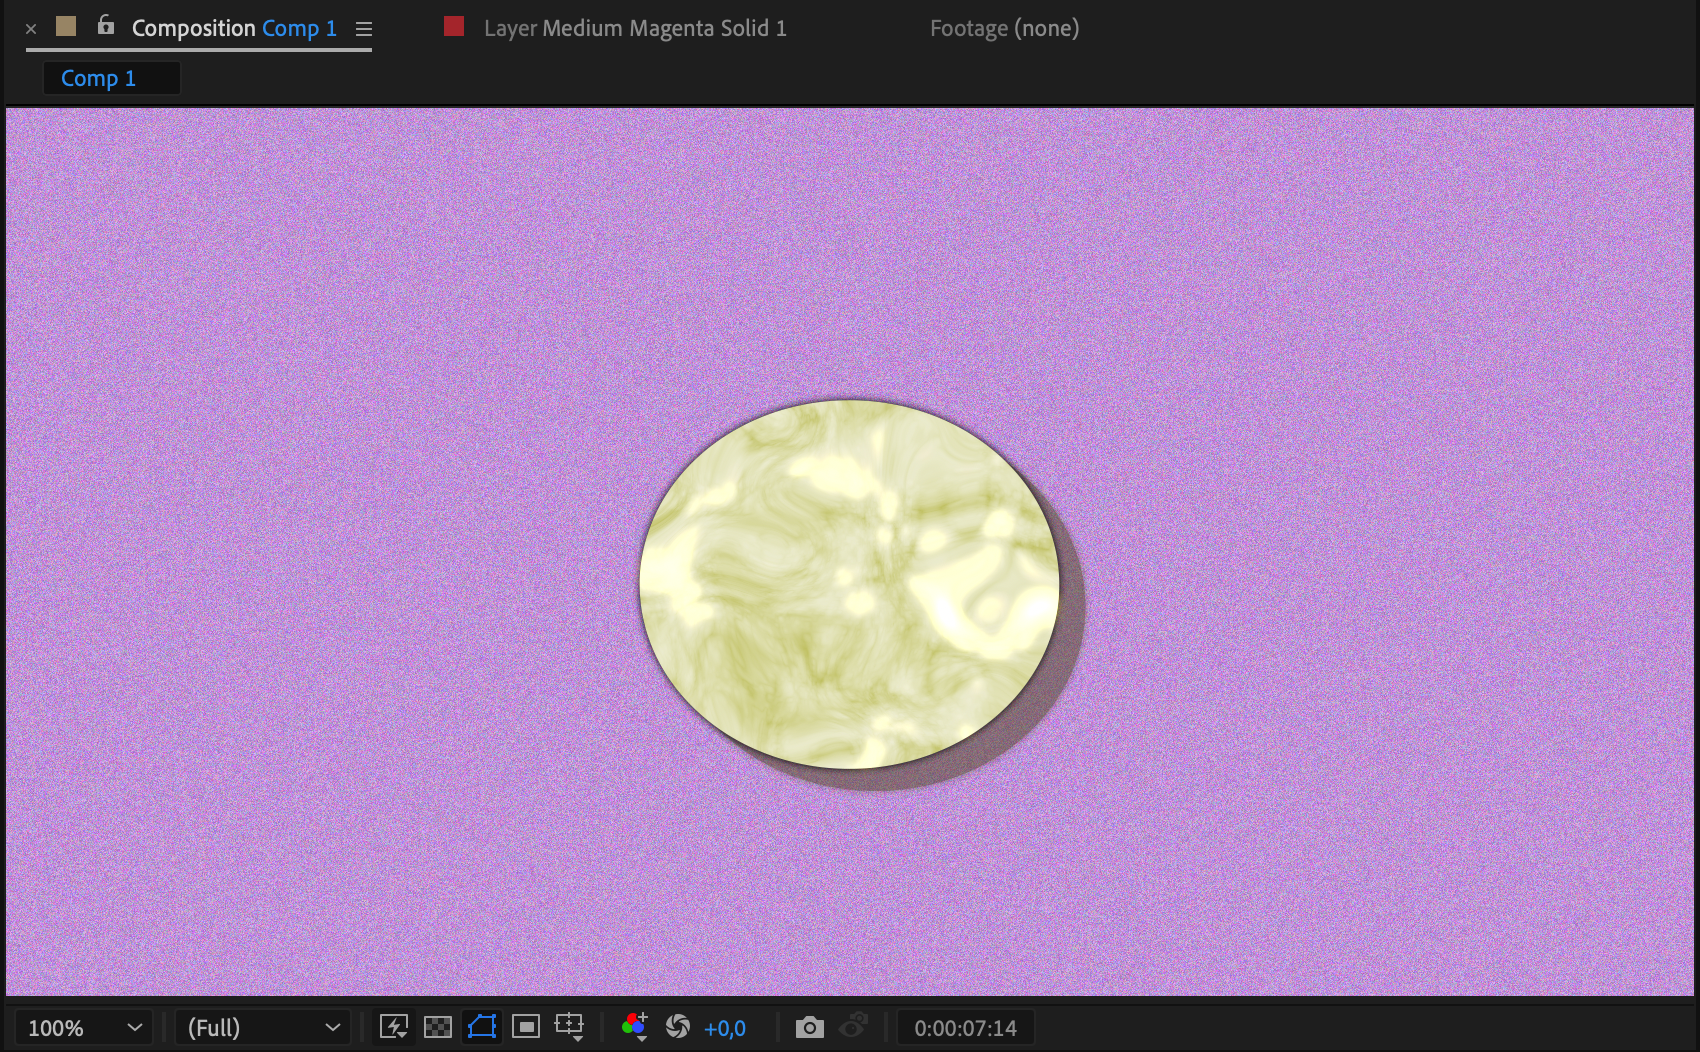Select the marbled ellipse in the viewer

849,585
